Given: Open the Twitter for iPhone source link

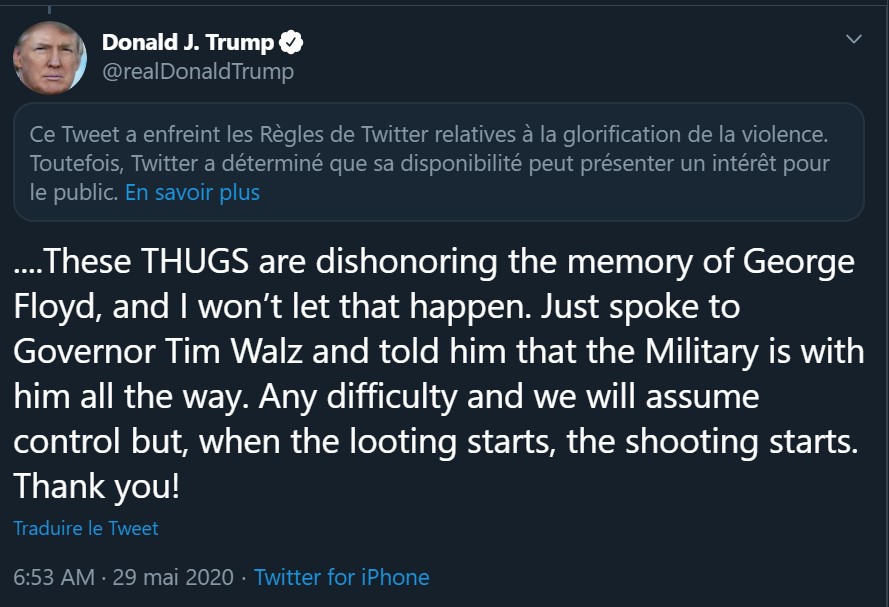Looking at the screenshot, I should 341,577.
